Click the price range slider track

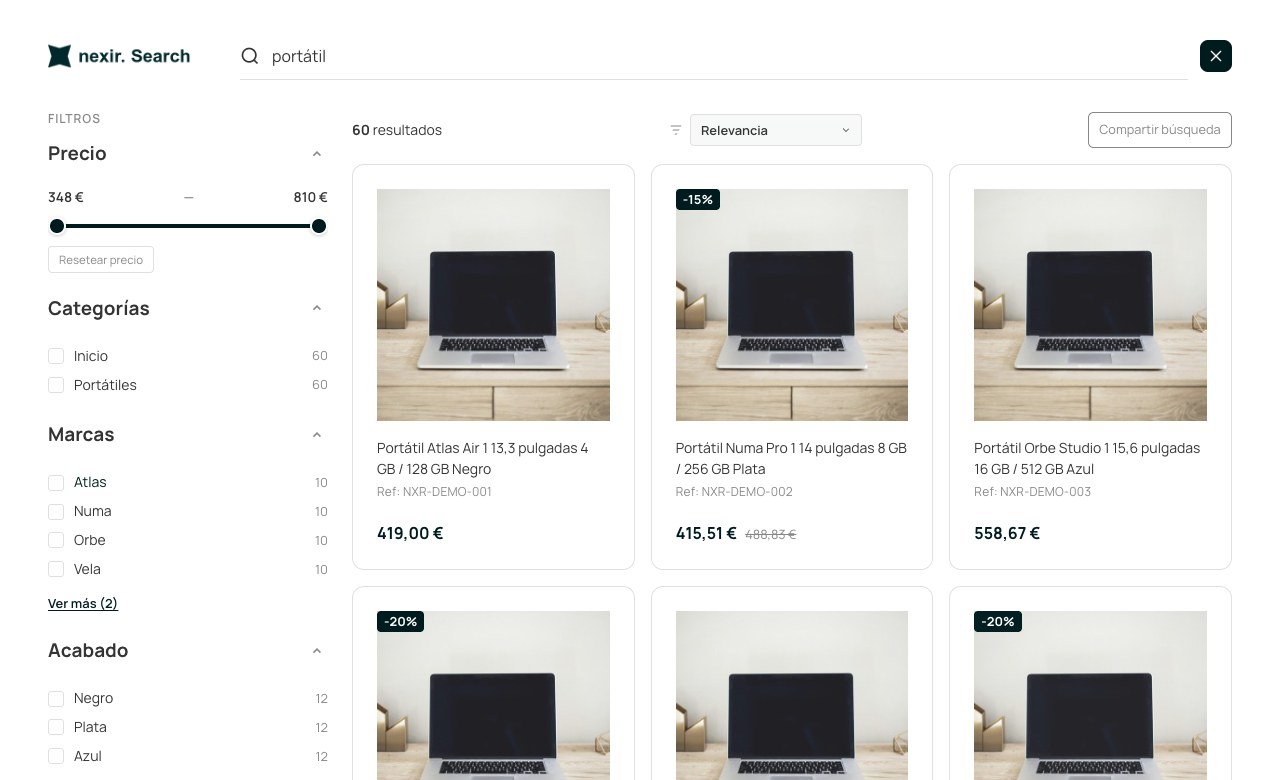pos(188,226)
